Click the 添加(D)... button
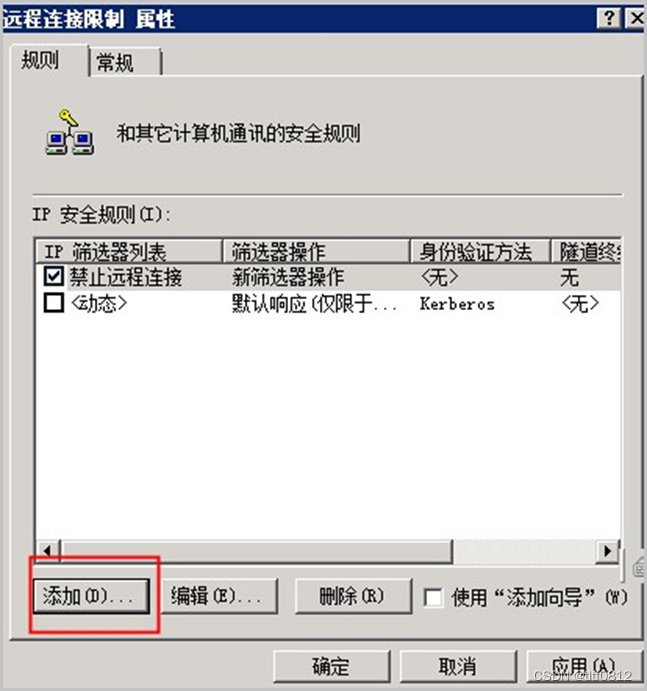This screenshot has width=647, height=691. point(91,596)
